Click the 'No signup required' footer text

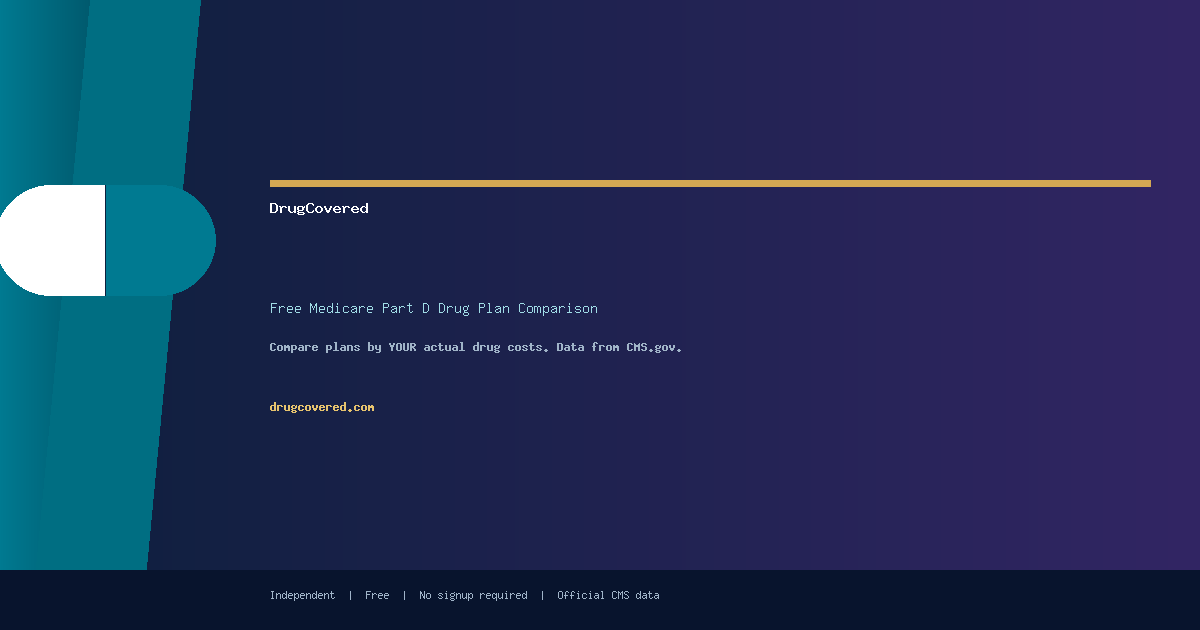point(473,595)
